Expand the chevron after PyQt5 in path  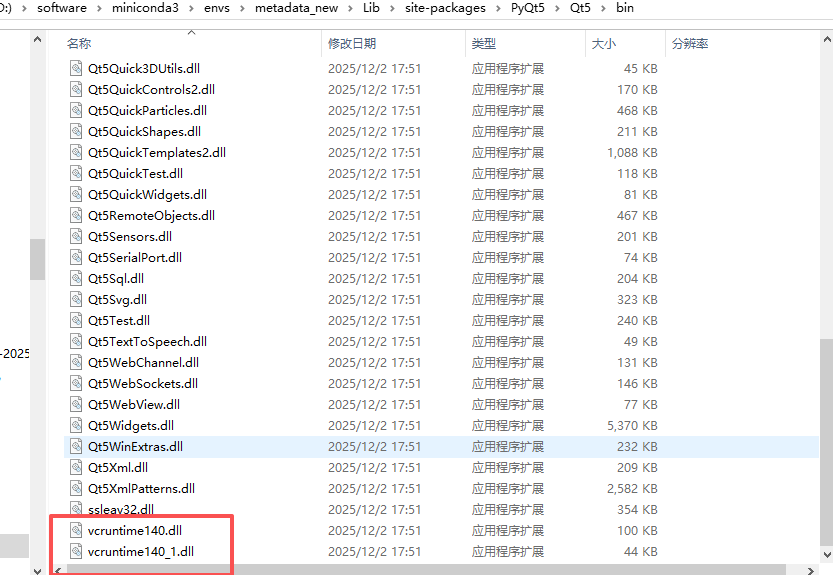click(557, 9)
